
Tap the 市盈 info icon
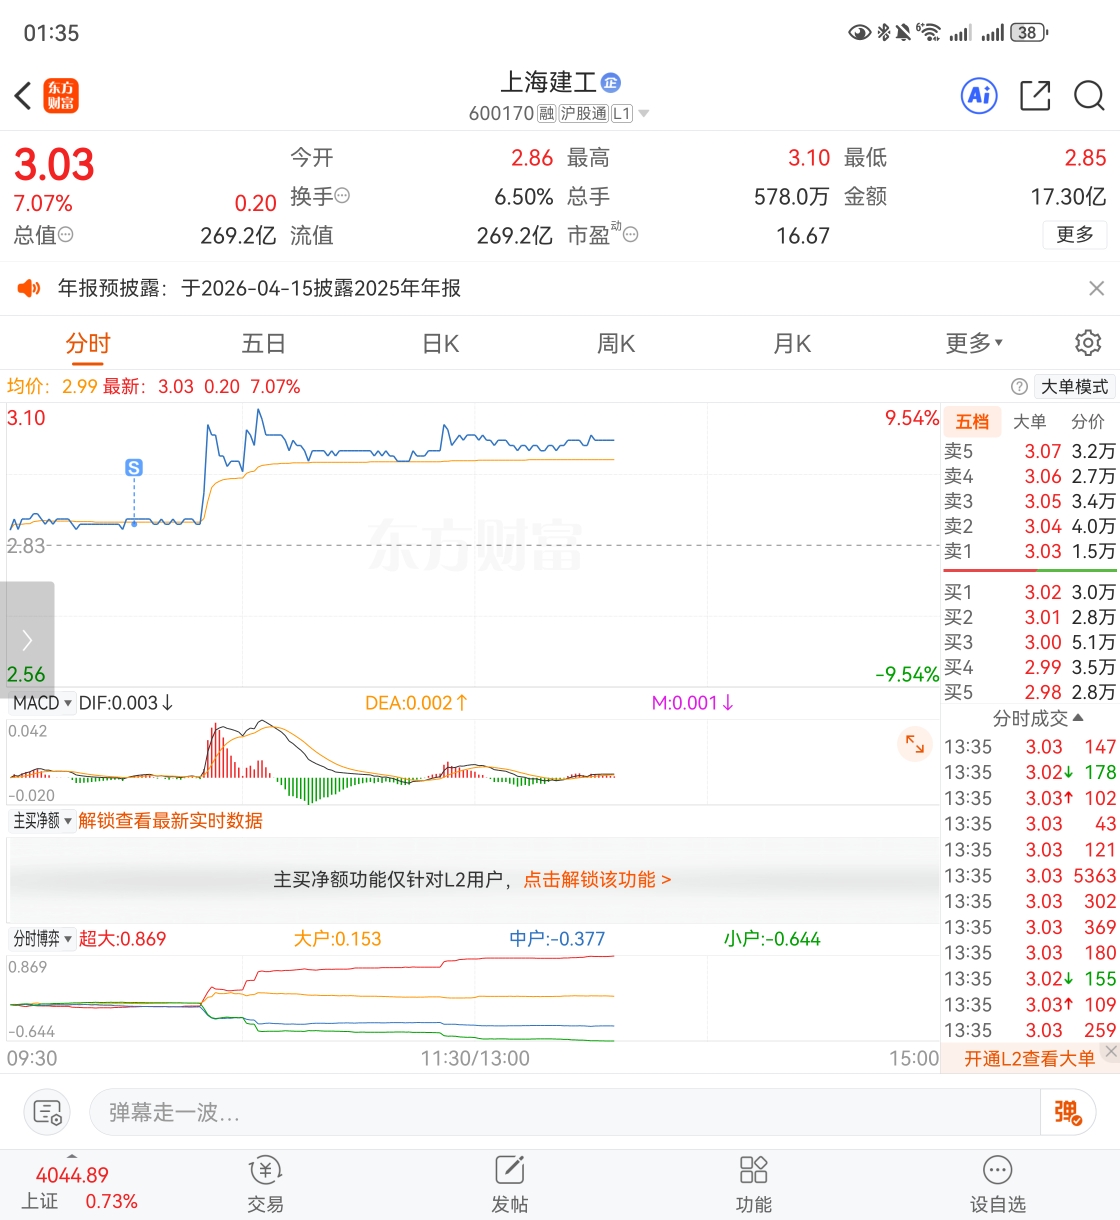[x=631, y=234]
